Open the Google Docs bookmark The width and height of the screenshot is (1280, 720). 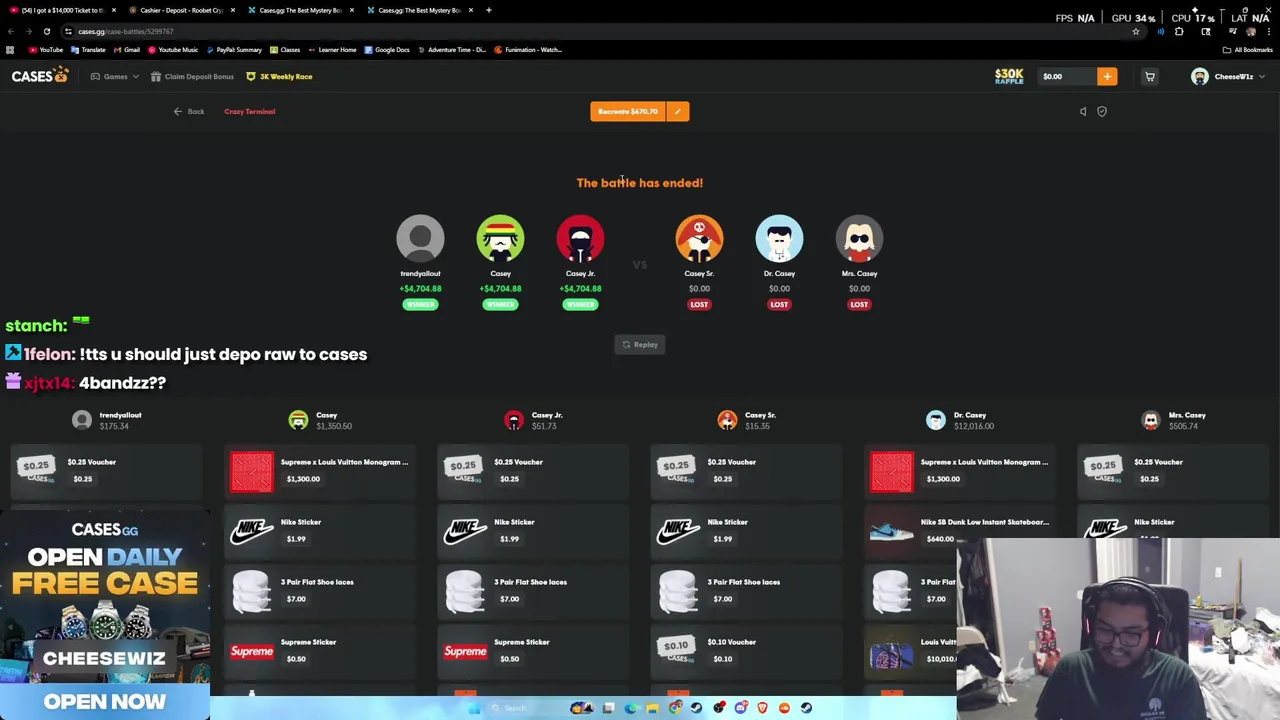pos(387,49)
